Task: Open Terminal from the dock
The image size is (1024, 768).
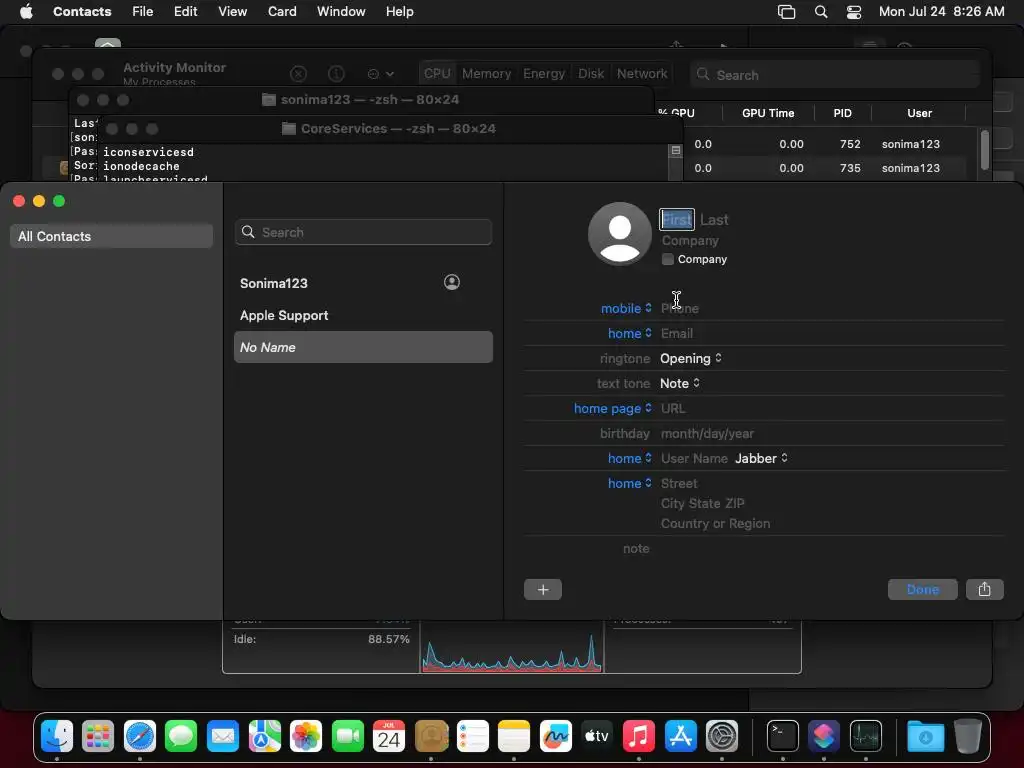Action: click(x=782, y=736)
